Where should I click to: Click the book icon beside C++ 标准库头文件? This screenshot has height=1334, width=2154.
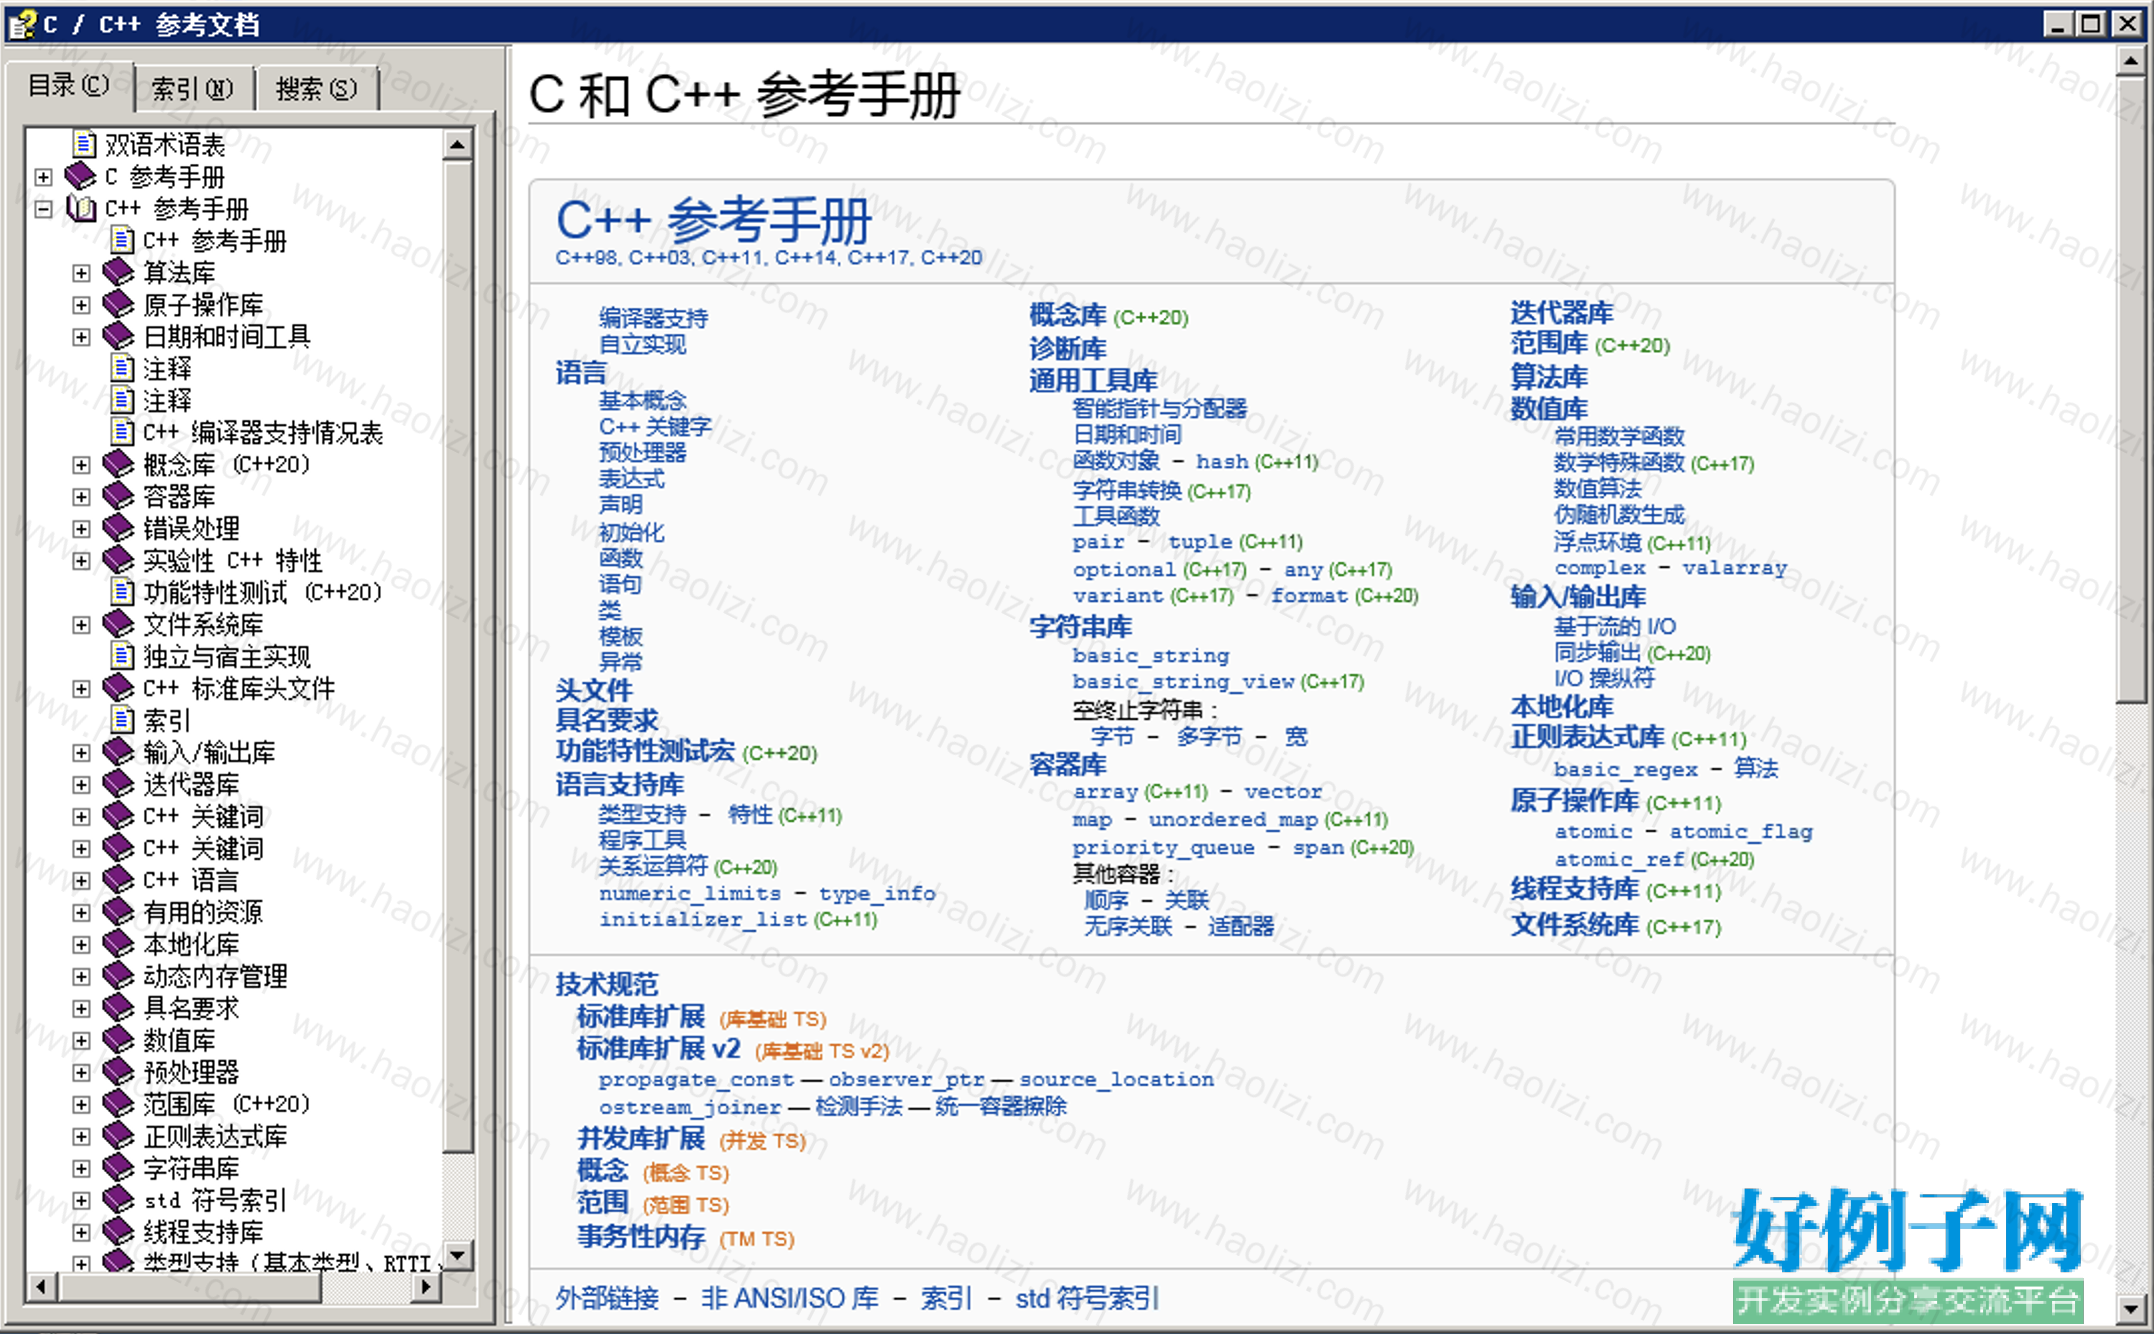click(118, 689)
